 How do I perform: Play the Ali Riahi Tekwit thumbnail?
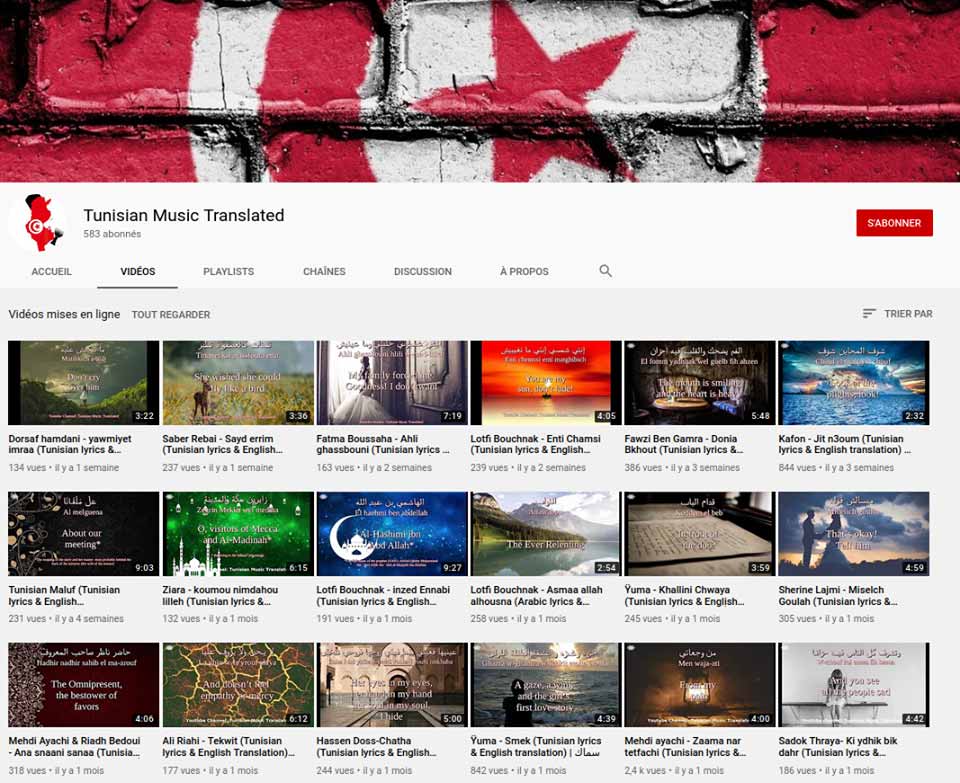point(238,685)
